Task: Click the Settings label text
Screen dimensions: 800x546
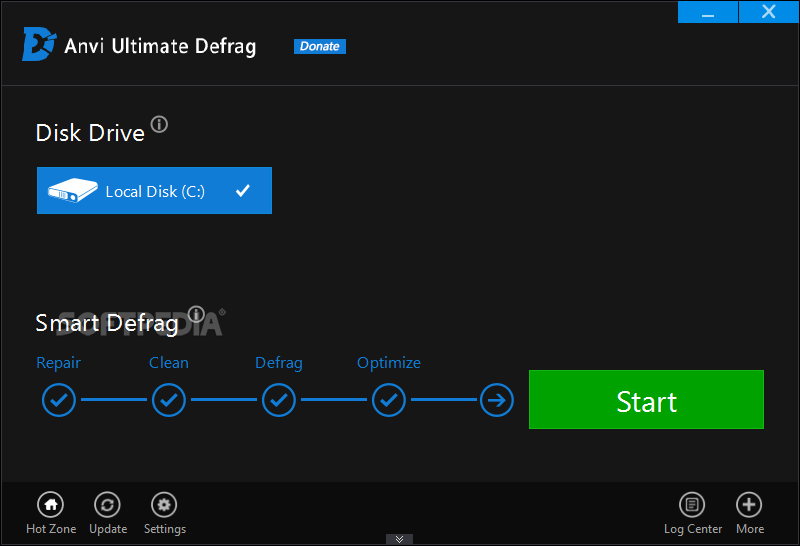Action: (165, 529)
